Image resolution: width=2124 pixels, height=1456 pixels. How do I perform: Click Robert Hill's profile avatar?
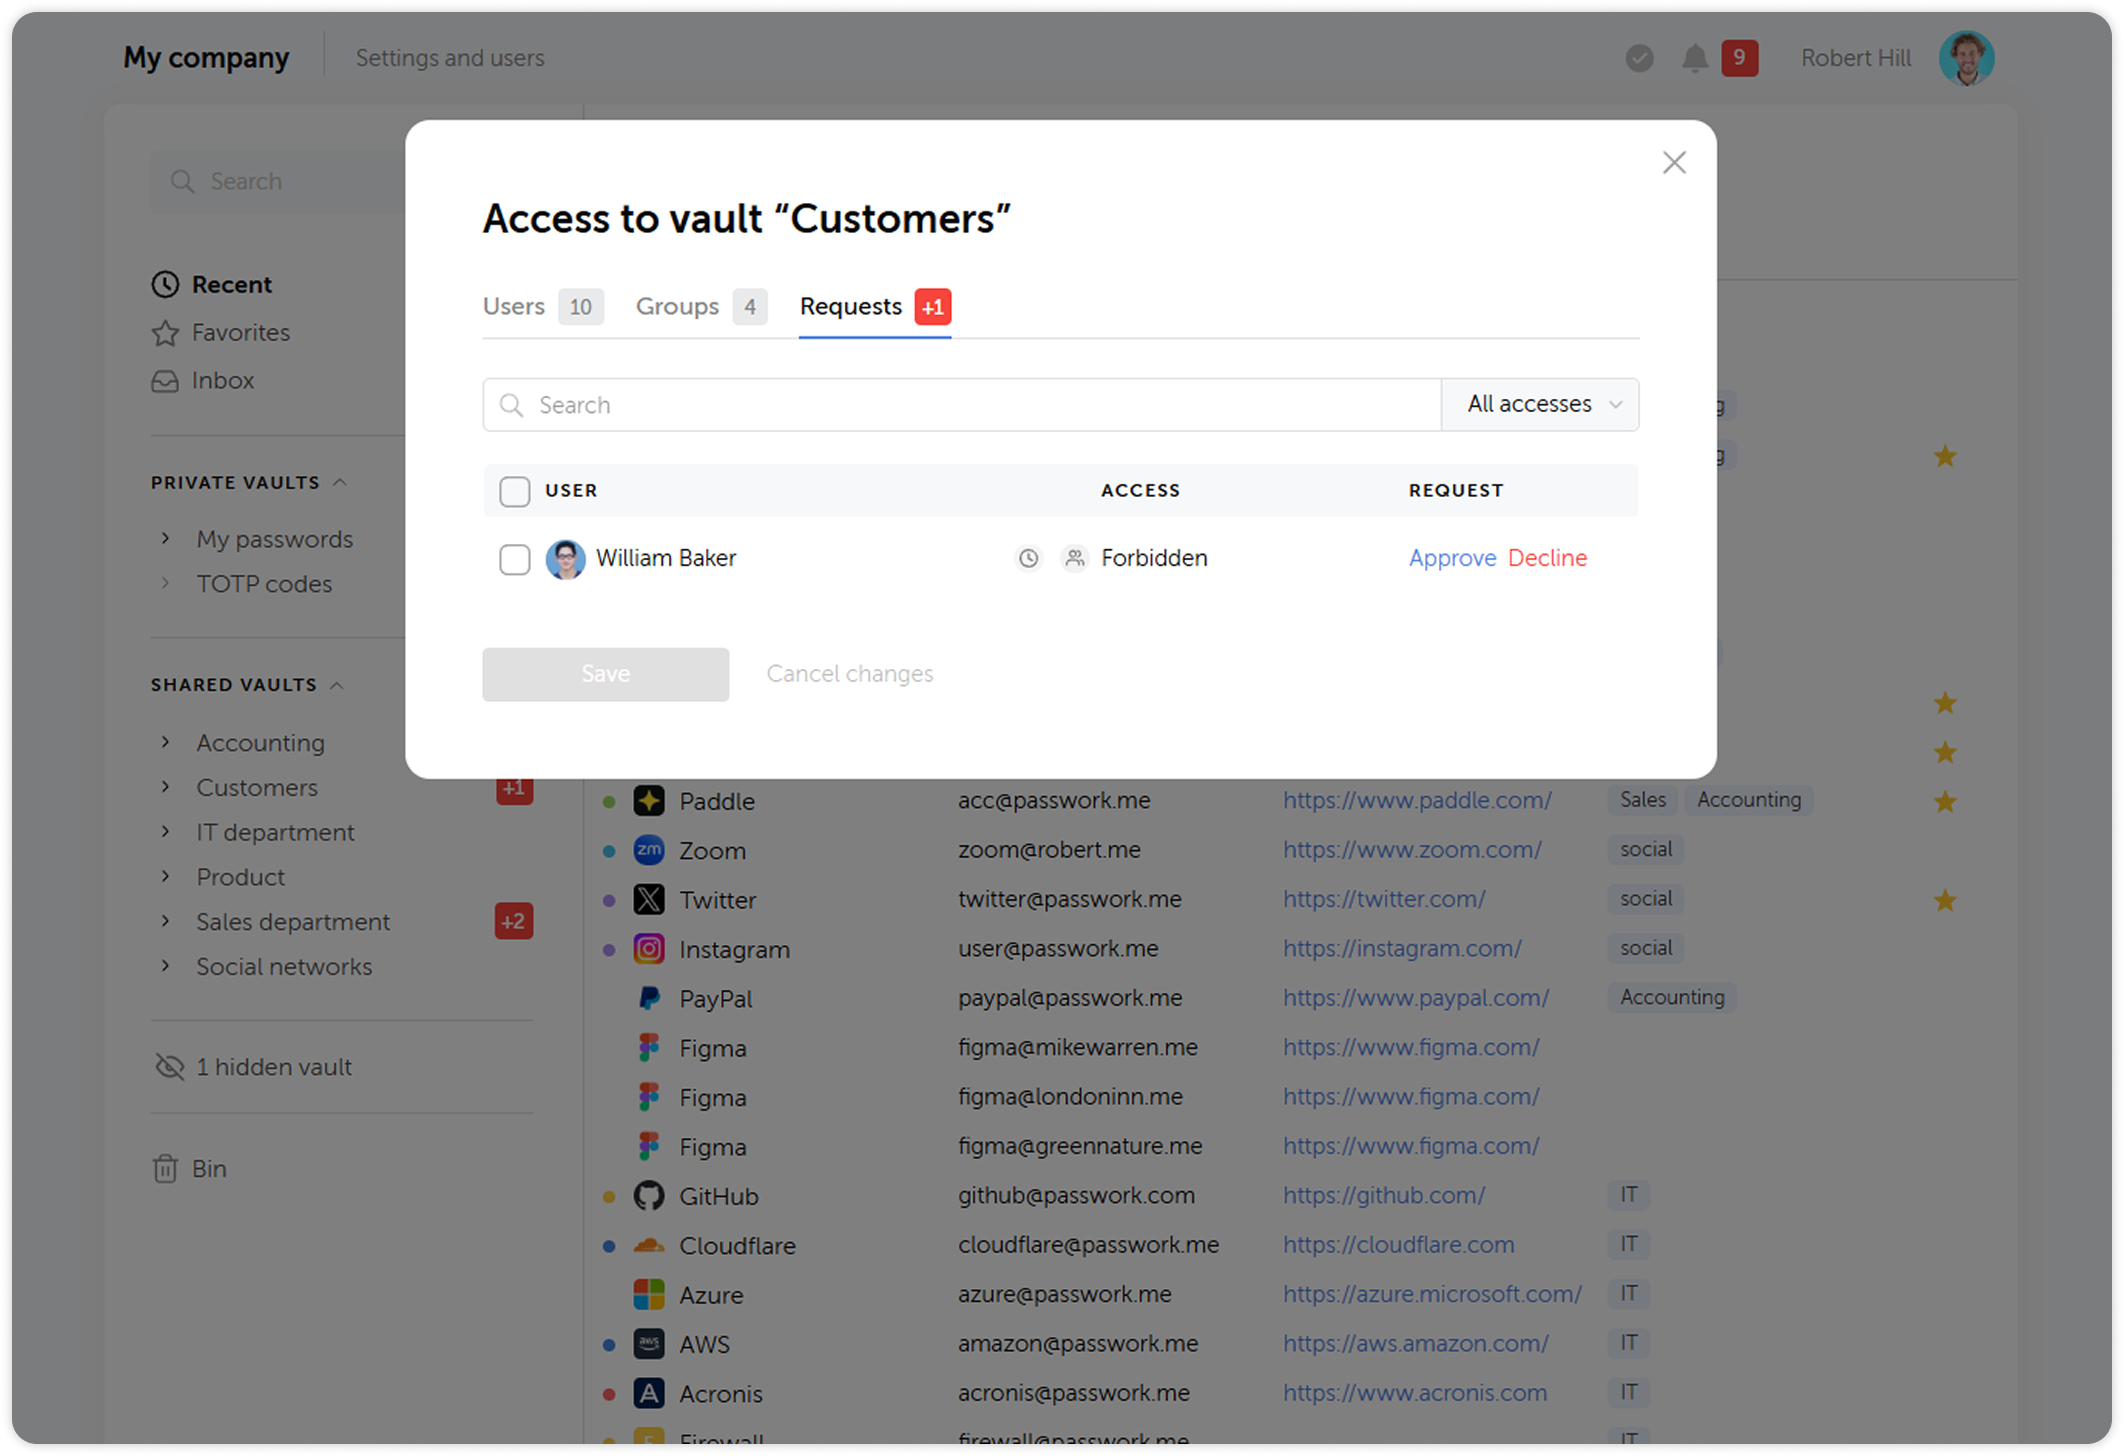click(x=1966, y=57)
